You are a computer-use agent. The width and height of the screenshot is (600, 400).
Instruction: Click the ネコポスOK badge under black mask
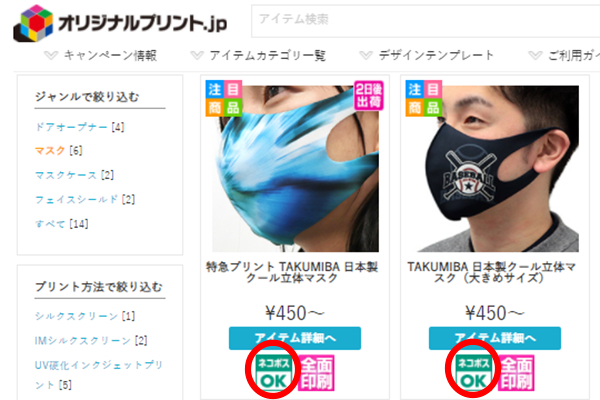click(473, 372)
